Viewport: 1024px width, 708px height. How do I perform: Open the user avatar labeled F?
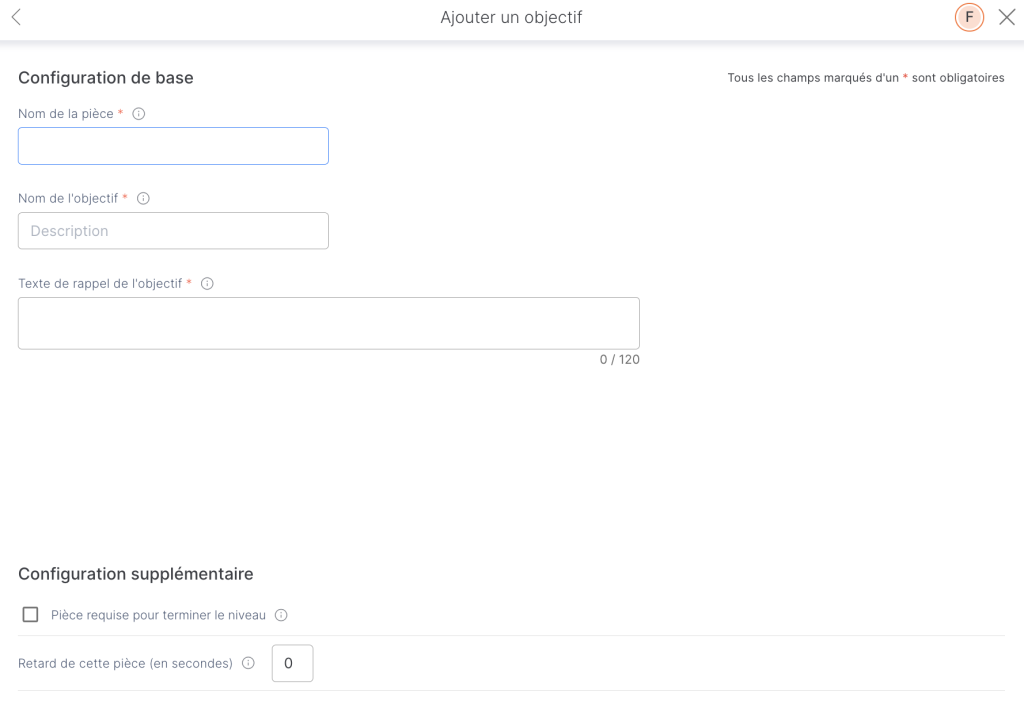click(x=969, y=17)
